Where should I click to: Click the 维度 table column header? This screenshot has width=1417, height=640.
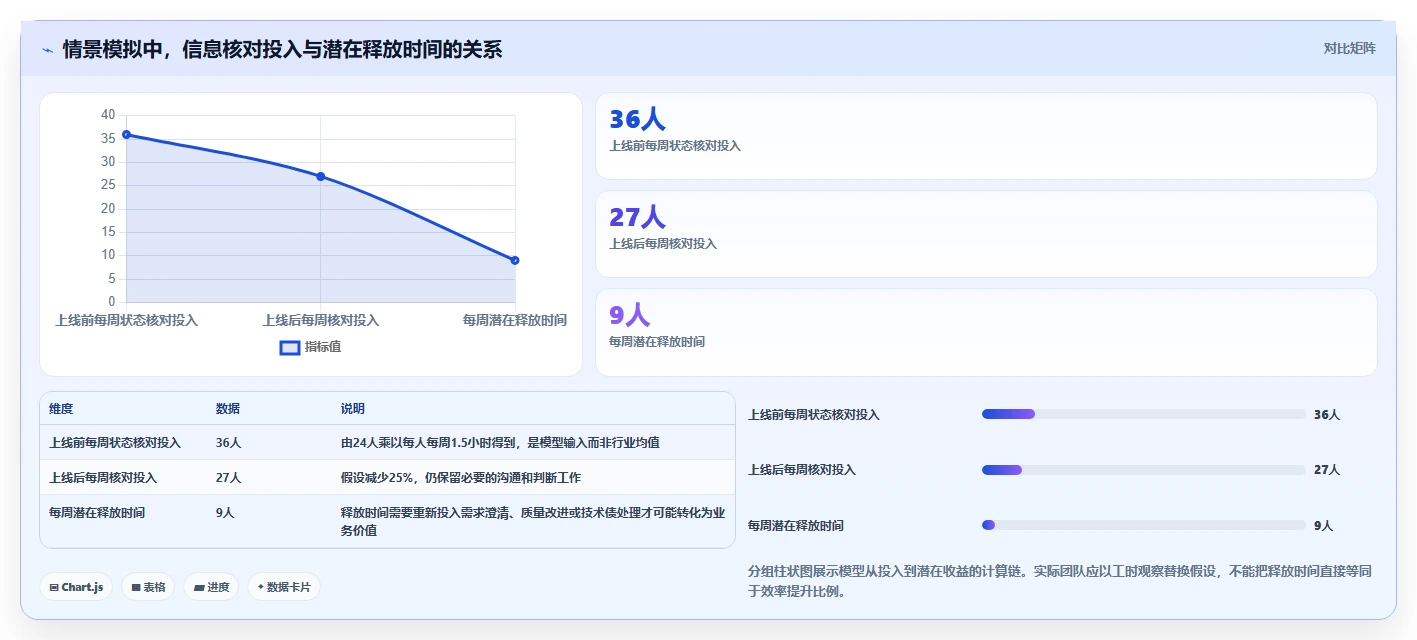coord(61,409)
